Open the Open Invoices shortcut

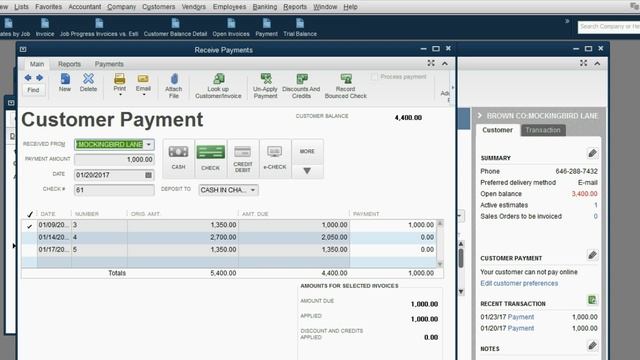tap(231, 27)
